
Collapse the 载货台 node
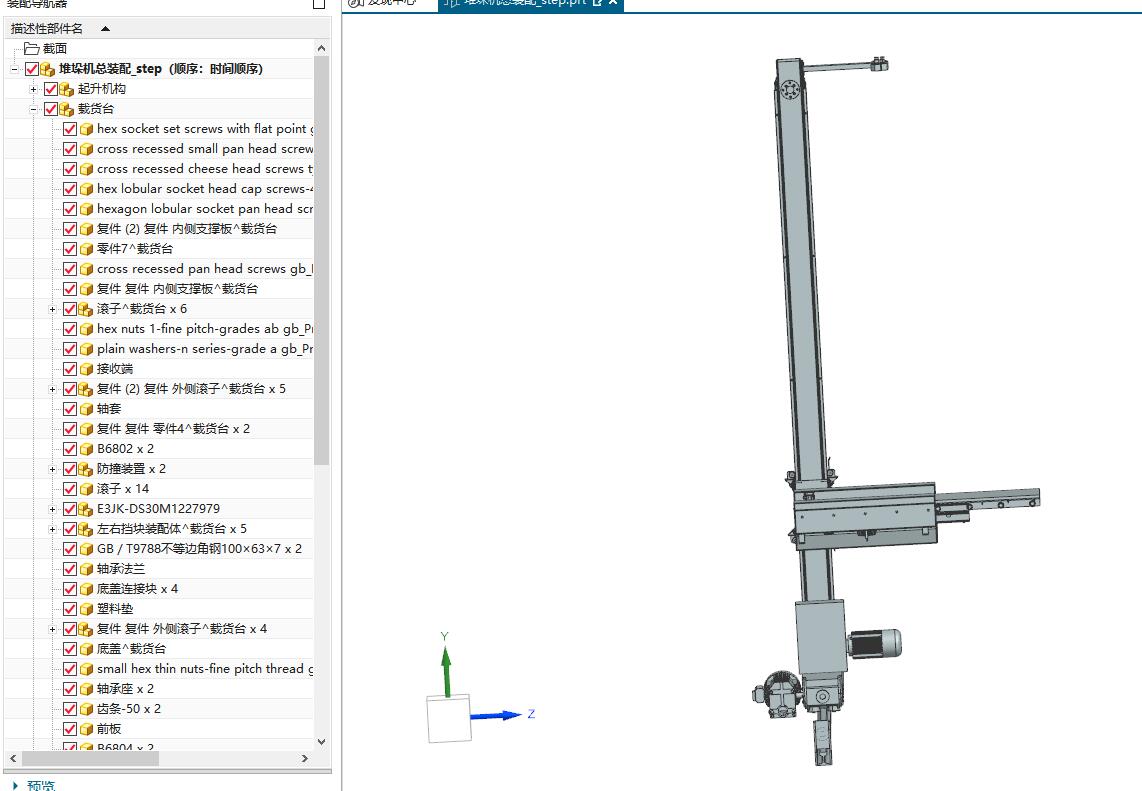[34, 109]
